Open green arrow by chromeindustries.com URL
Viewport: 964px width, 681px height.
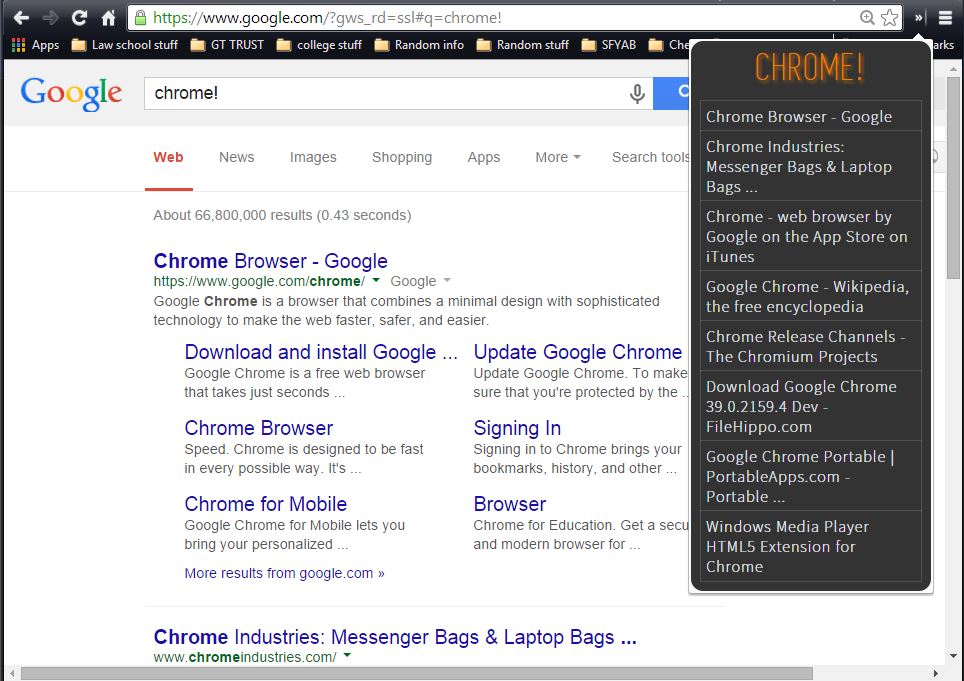click(347, 656)
